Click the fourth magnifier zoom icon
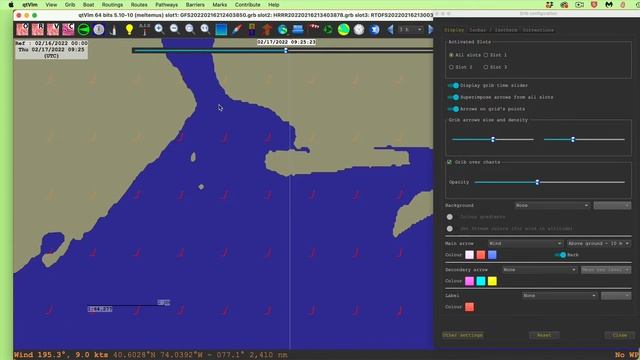This screenshot has width=640, height=360. (x=205, y=29)
